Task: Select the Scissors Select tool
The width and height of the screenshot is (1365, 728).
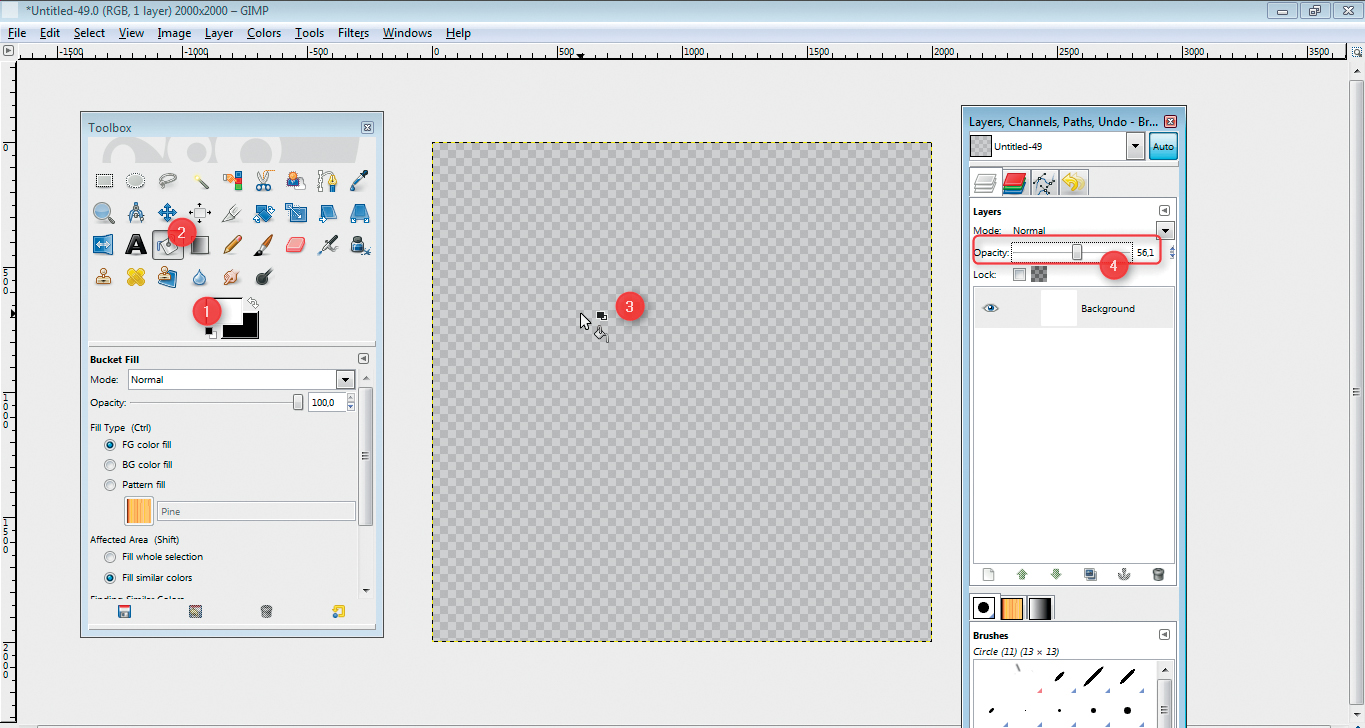Action: (264, 181)
